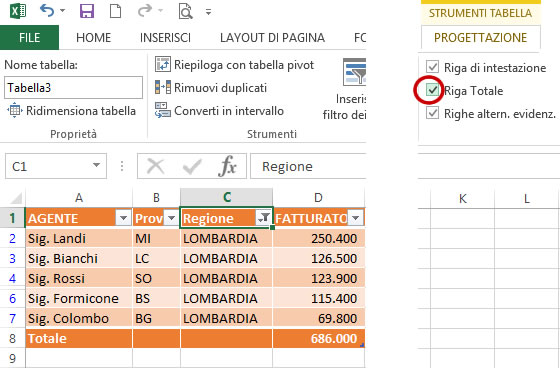Screen dimensions: 560x368
Task: Click the Insert Slicer filter icon
Action: click(354, 72)
